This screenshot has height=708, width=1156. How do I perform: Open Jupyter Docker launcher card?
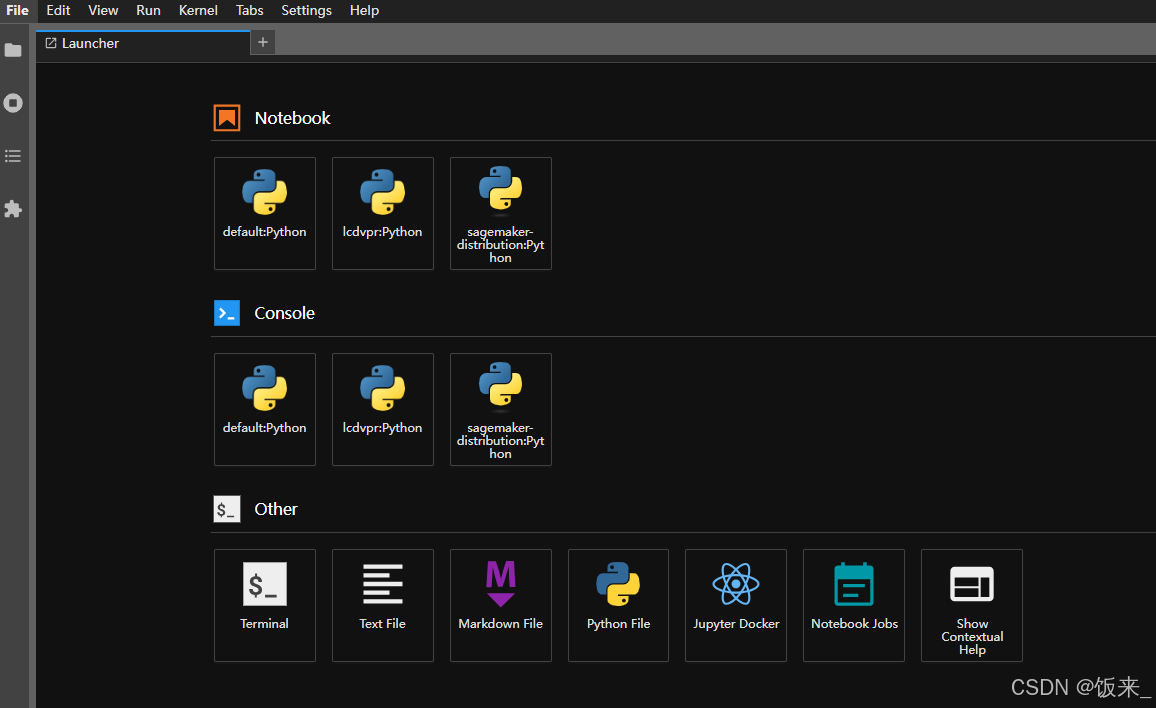(736, 605)
